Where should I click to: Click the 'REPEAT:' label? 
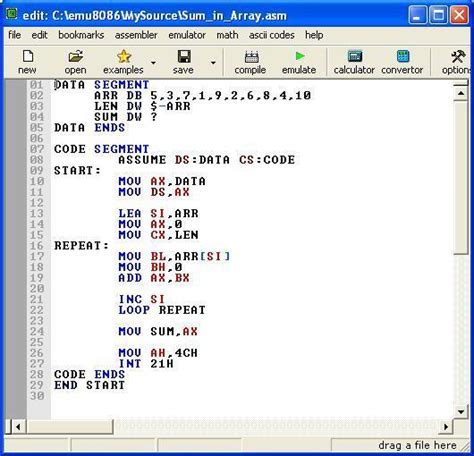(81, 246)
